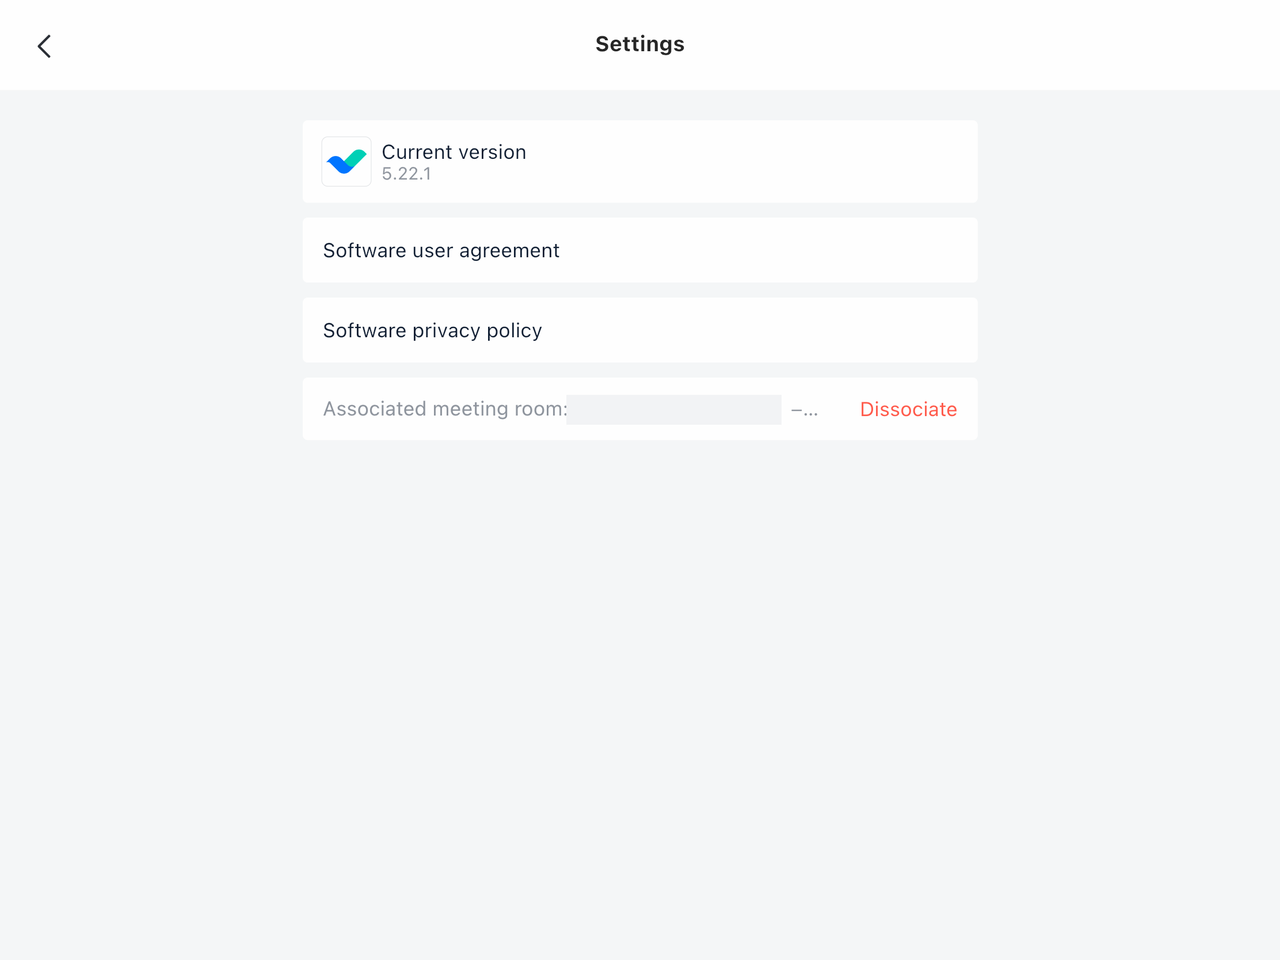Viewport: 1280px width, 960px height.
Task: Open the Software privacy policy
Action: (432, 331)
